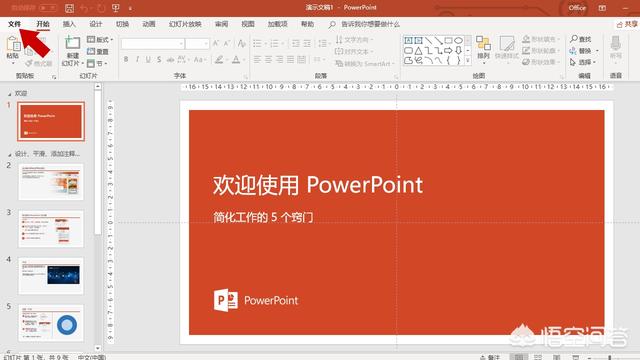Screen dimensions: 640x360
Task: Start slideshow from beginning via quick access icon
Action: pyautogui.click(x=116, y=8)
